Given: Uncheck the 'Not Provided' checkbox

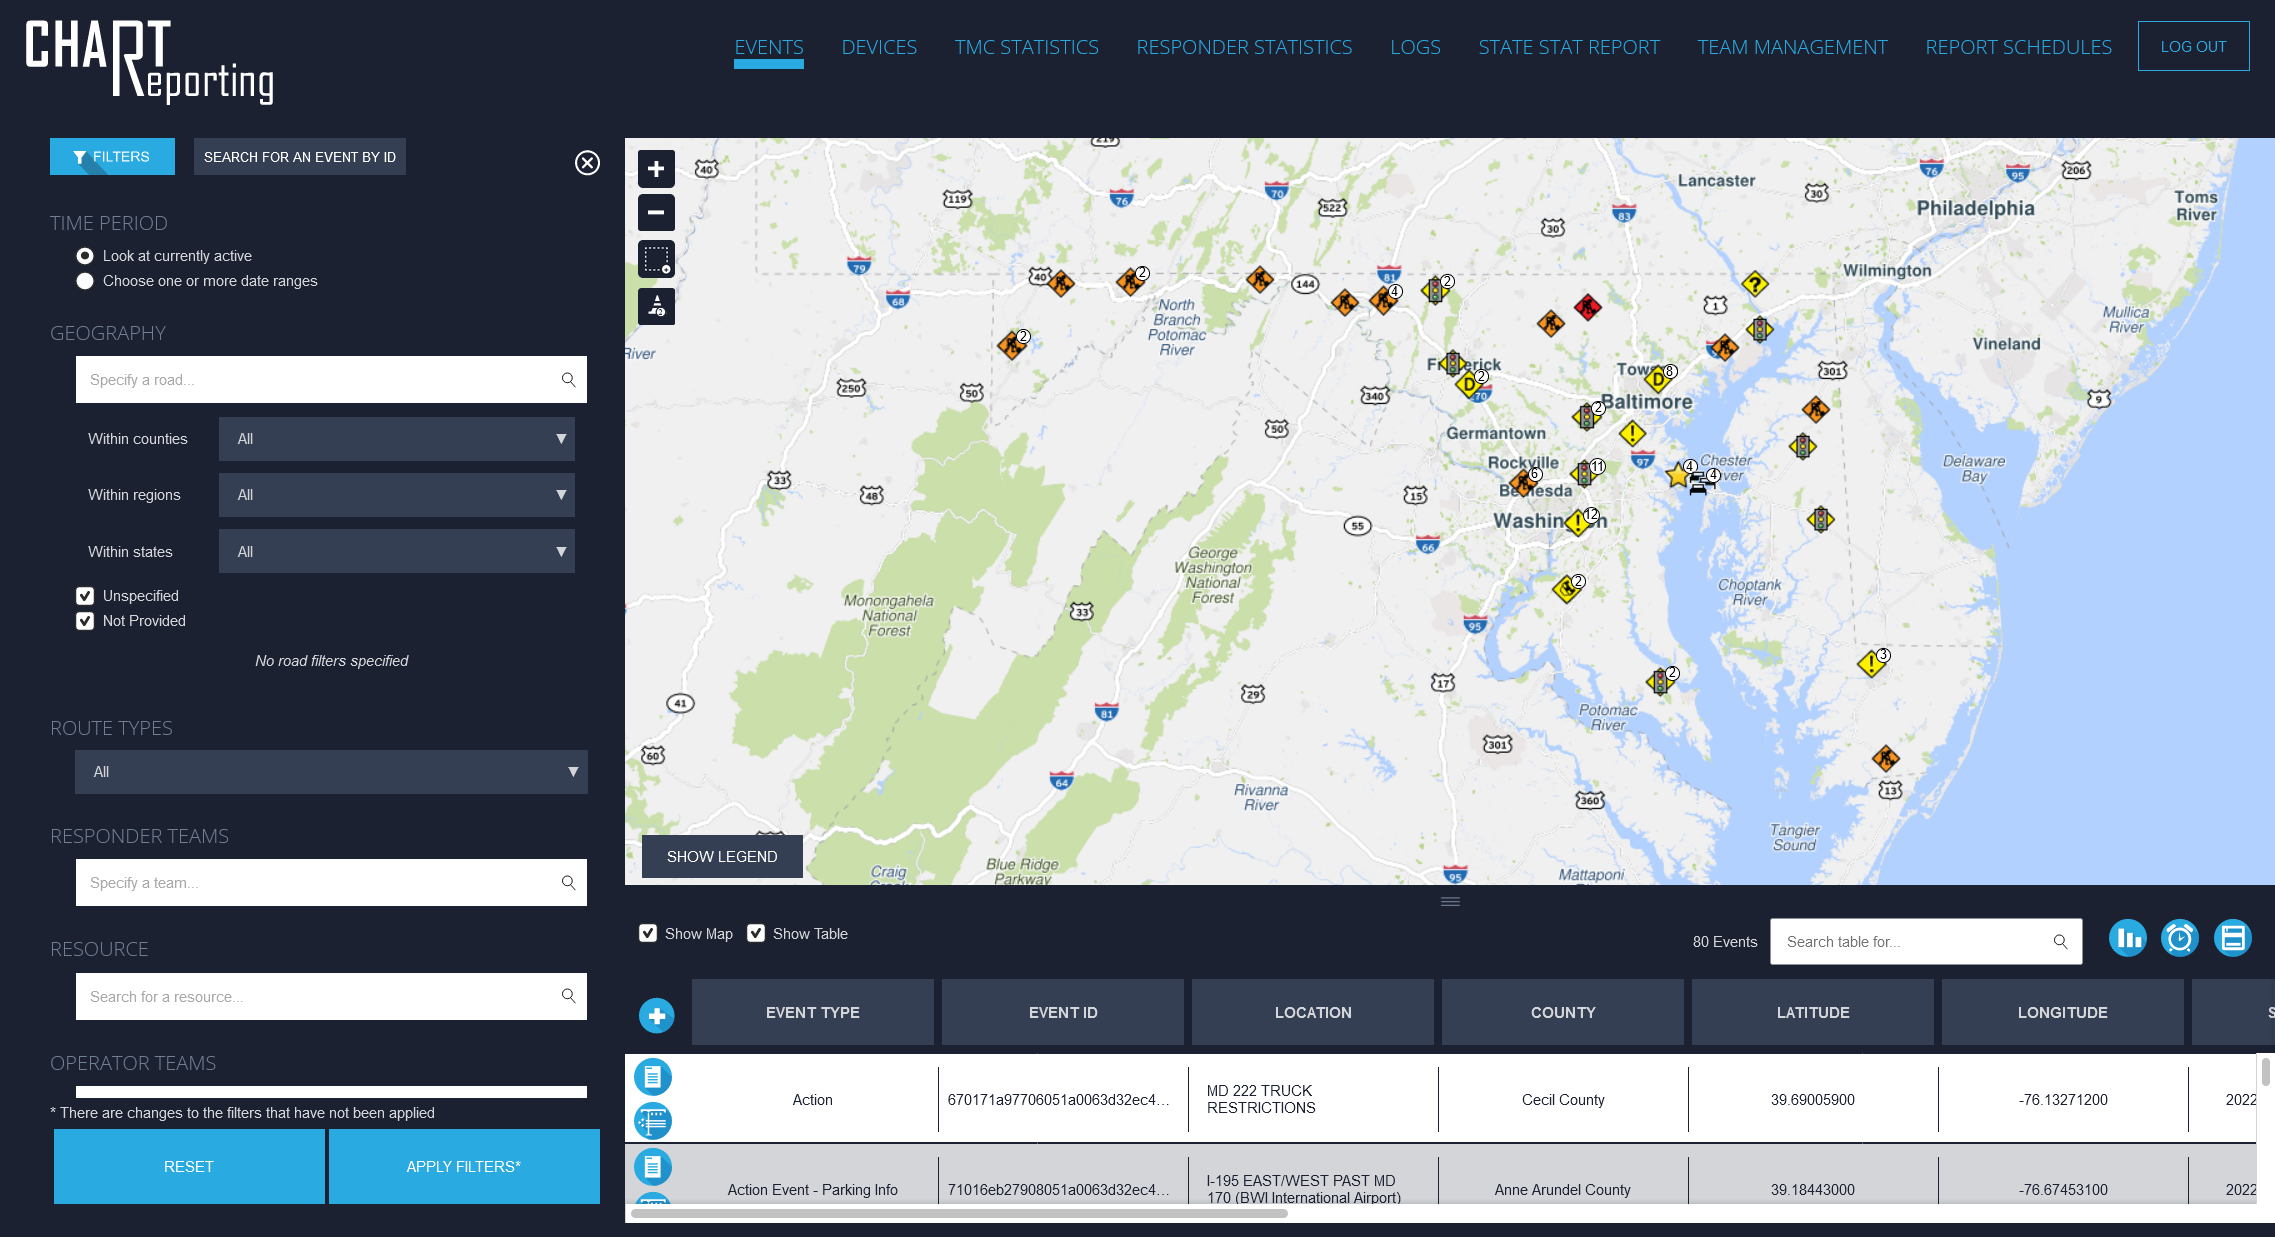Looking at the screenshot, I should [x=84, y=620].
